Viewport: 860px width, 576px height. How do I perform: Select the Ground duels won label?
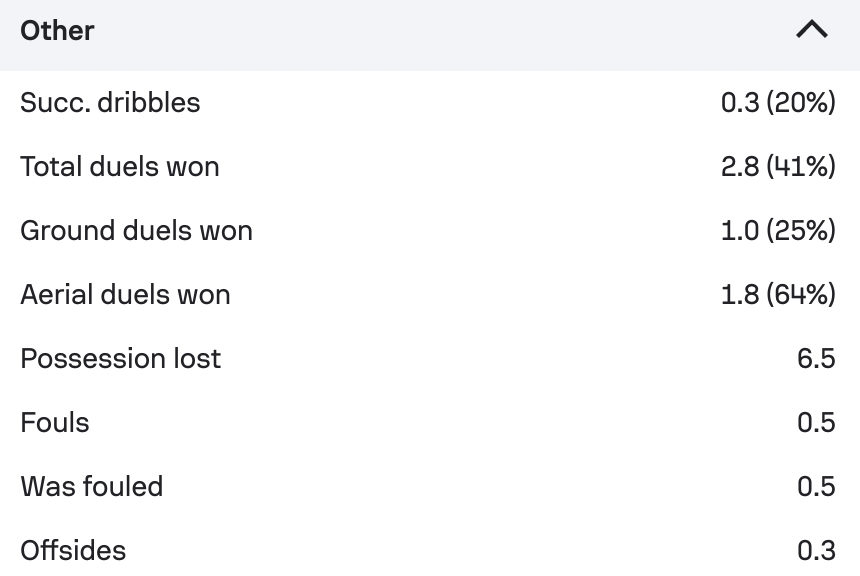coord(137,230)
